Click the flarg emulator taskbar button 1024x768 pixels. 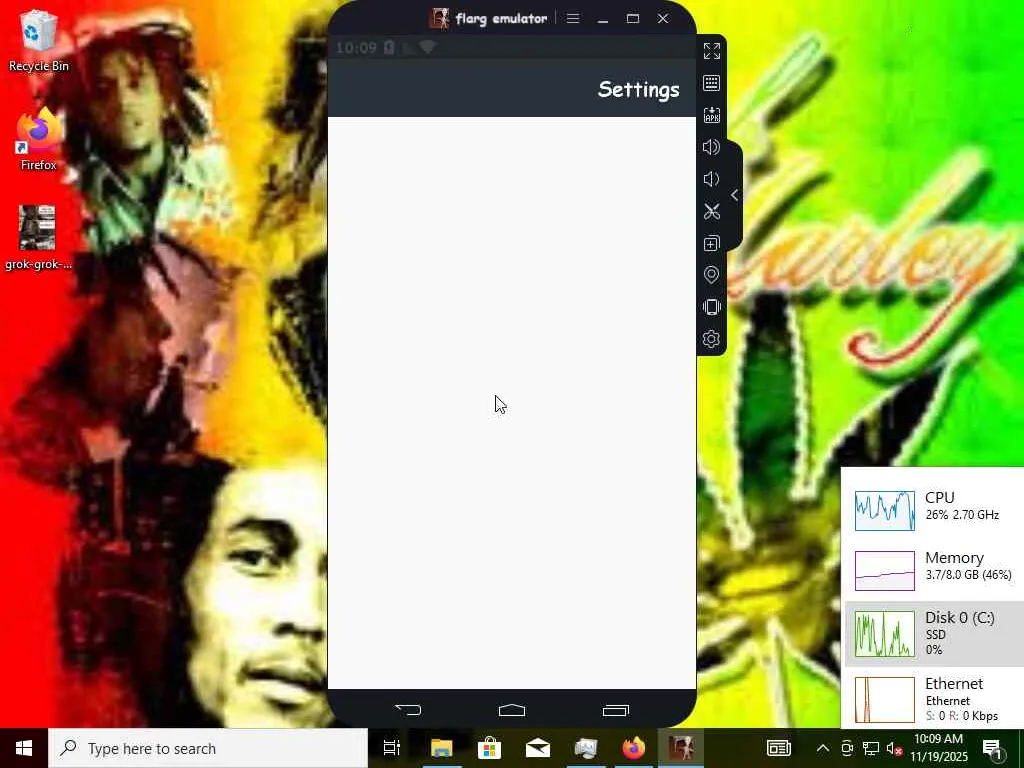pyautogui.click(x=682, y=748)
